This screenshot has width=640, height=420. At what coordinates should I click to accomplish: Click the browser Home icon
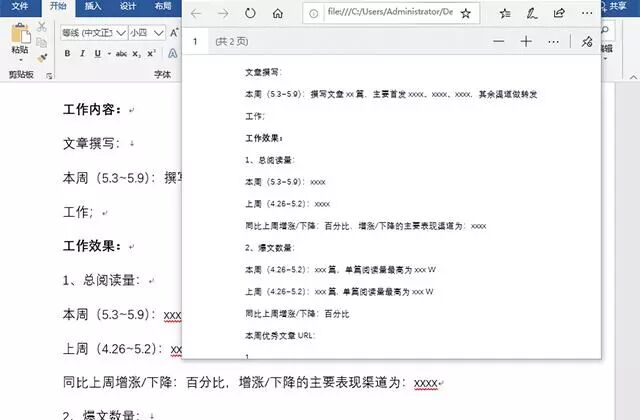click(278, 13)
